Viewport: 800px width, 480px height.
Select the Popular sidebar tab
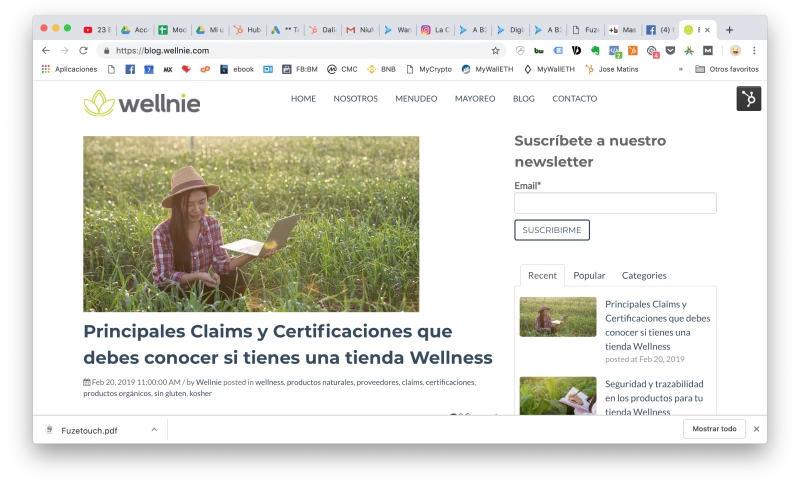589,275
